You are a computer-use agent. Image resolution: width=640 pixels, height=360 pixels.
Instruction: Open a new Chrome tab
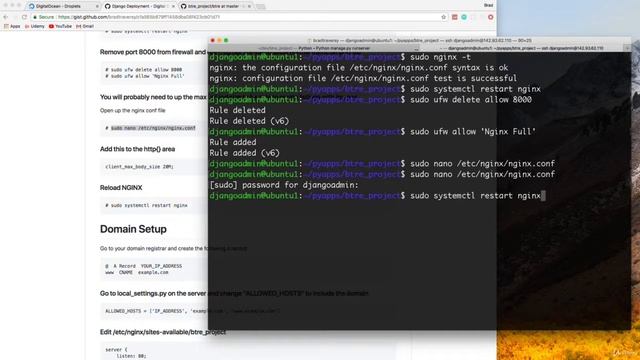[260, 7]
